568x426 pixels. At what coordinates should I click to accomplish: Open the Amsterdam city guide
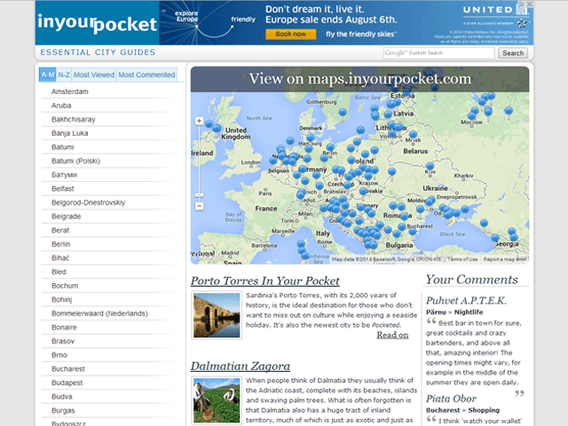[x=70, y=92]
